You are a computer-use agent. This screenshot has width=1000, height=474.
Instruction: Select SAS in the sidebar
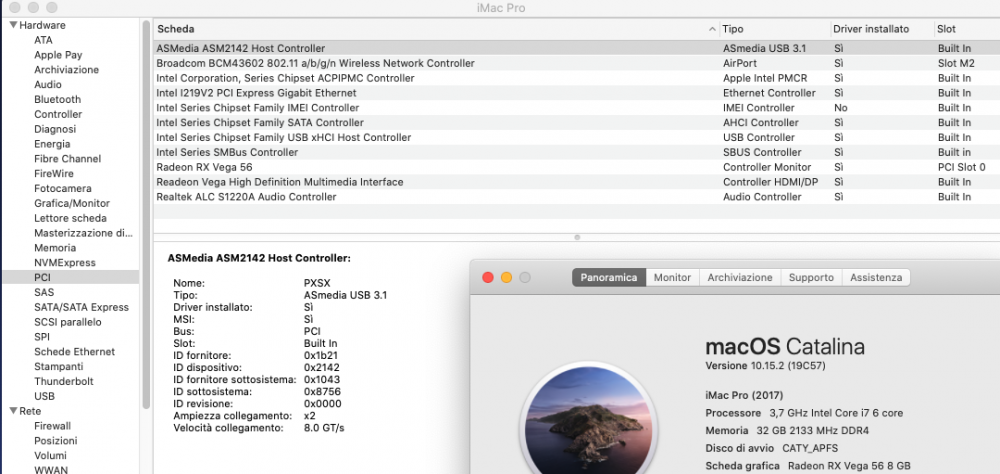coord(44,292)
